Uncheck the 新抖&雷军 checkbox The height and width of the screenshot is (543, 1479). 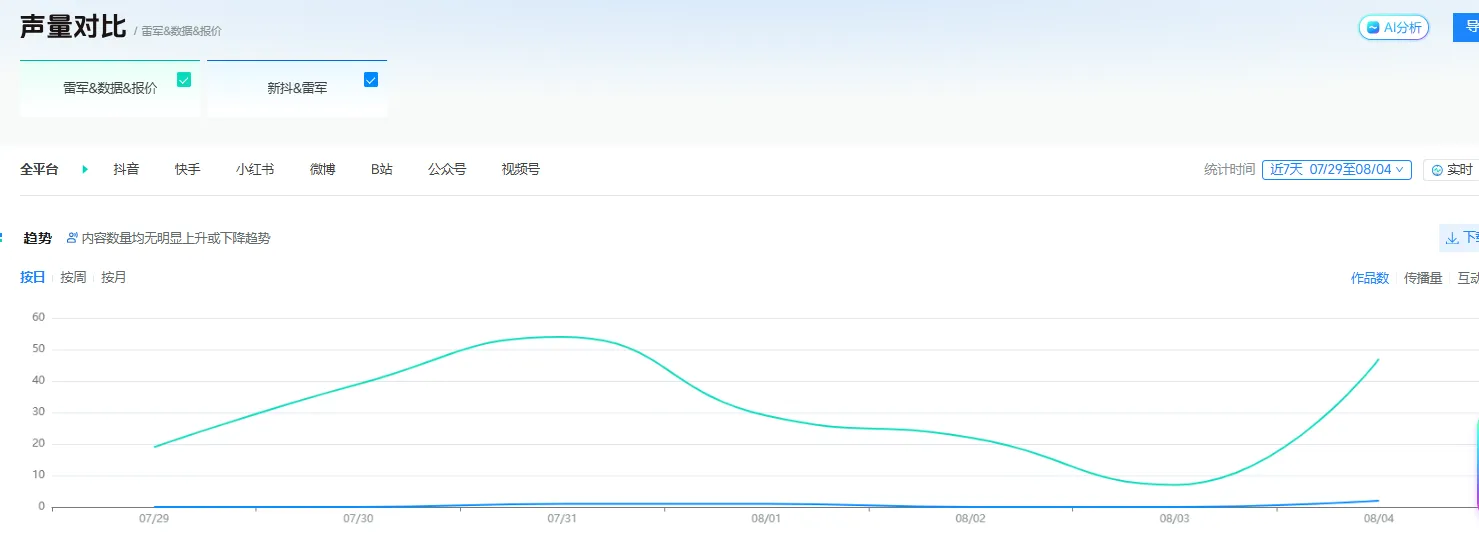(x=371, y=80)
